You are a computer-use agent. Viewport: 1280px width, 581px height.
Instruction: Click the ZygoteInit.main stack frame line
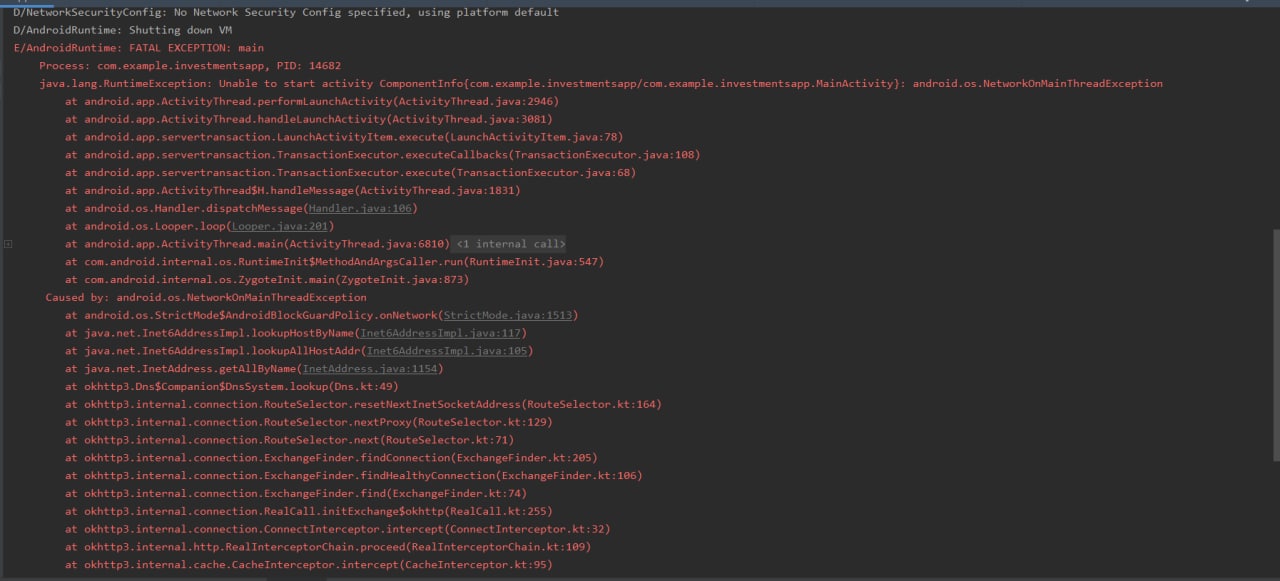[x=267, y=280]
